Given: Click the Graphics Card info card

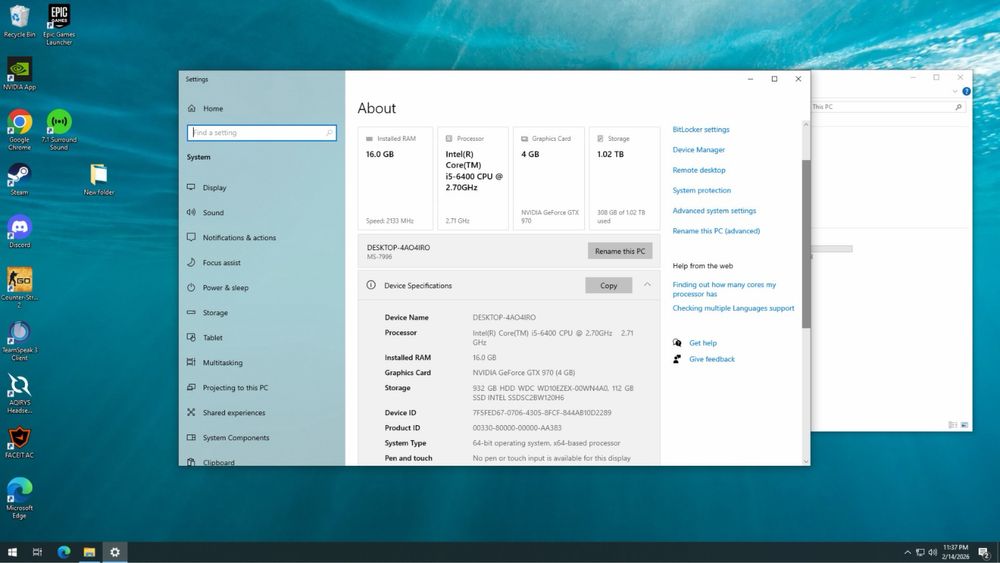Looking at the screenshot, I should point(549,178).
